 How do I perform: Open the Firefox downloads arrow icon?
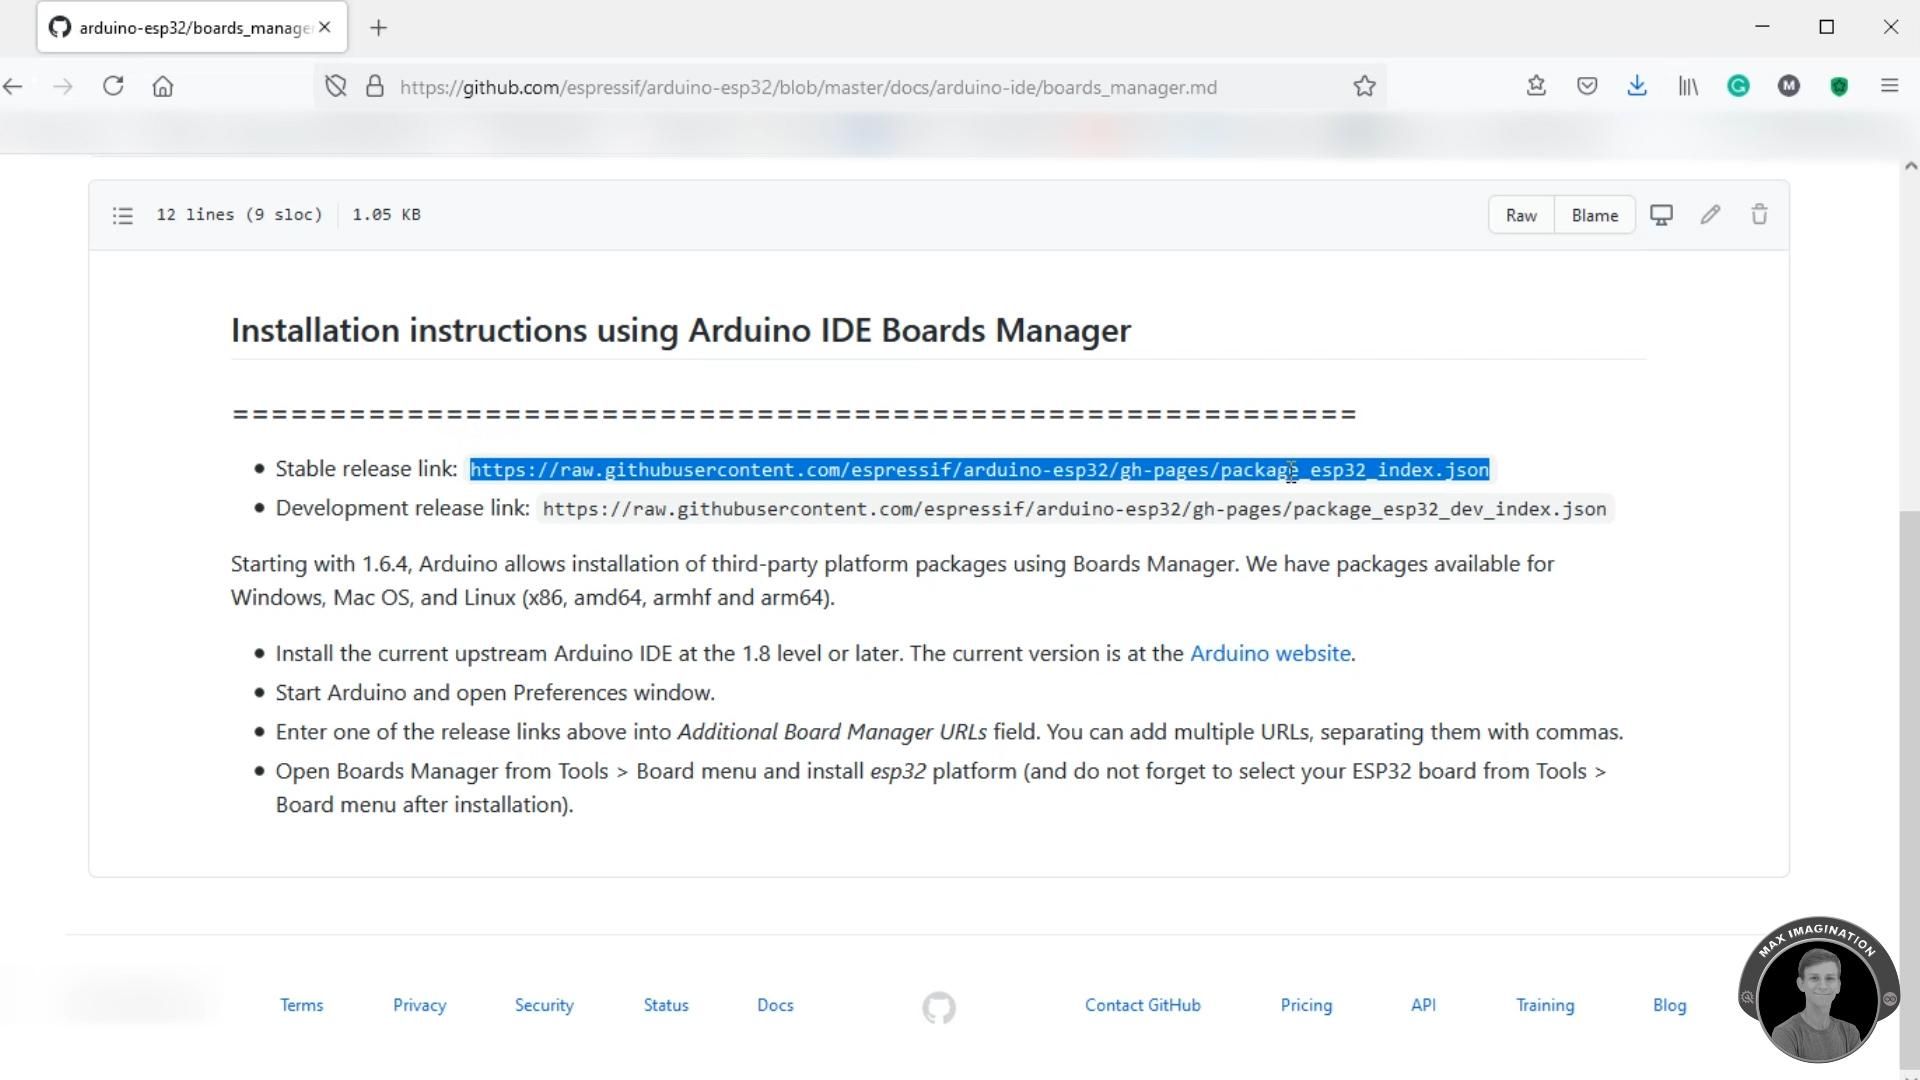1637,87
